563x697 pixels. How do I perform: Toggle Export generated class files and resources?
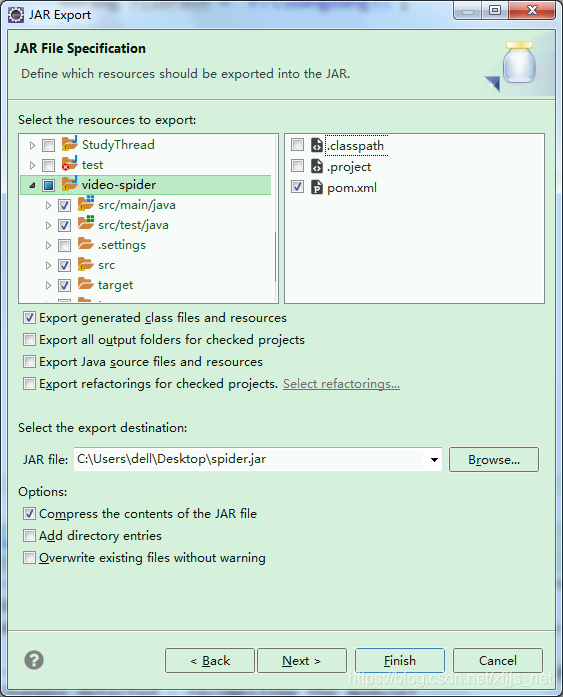(29, 317)
